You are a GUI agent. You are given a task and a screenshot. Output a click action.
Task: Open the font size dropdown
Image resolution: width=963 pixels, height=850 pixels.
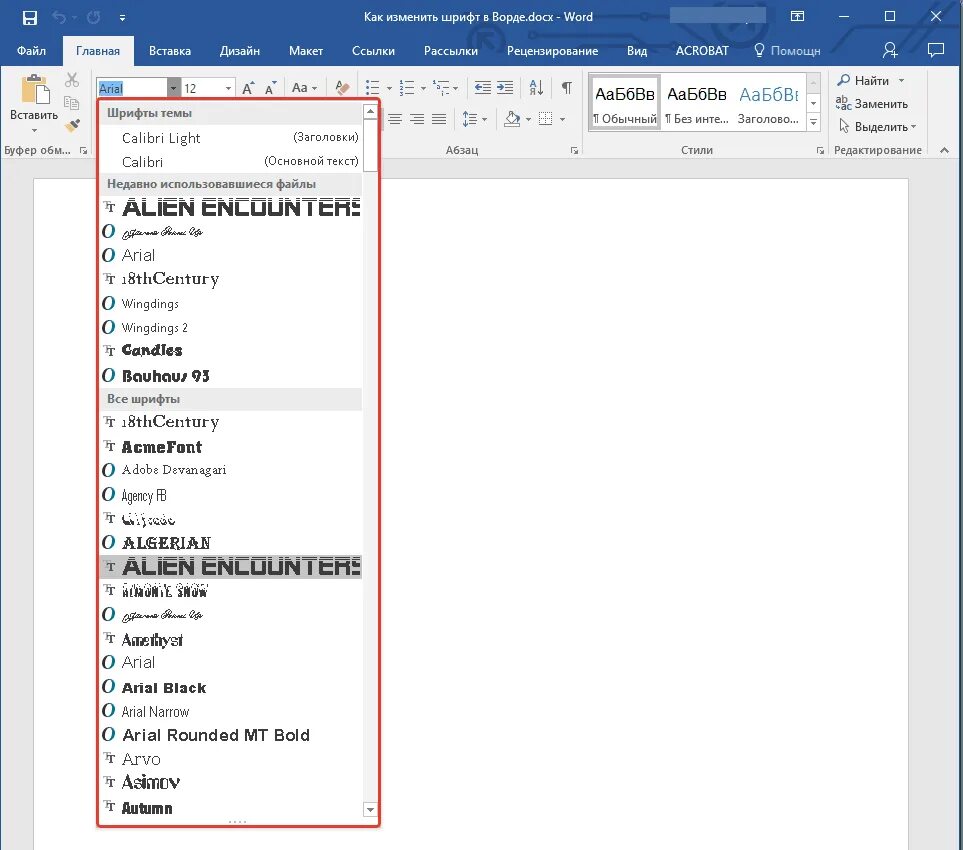(x=228, y=88)
